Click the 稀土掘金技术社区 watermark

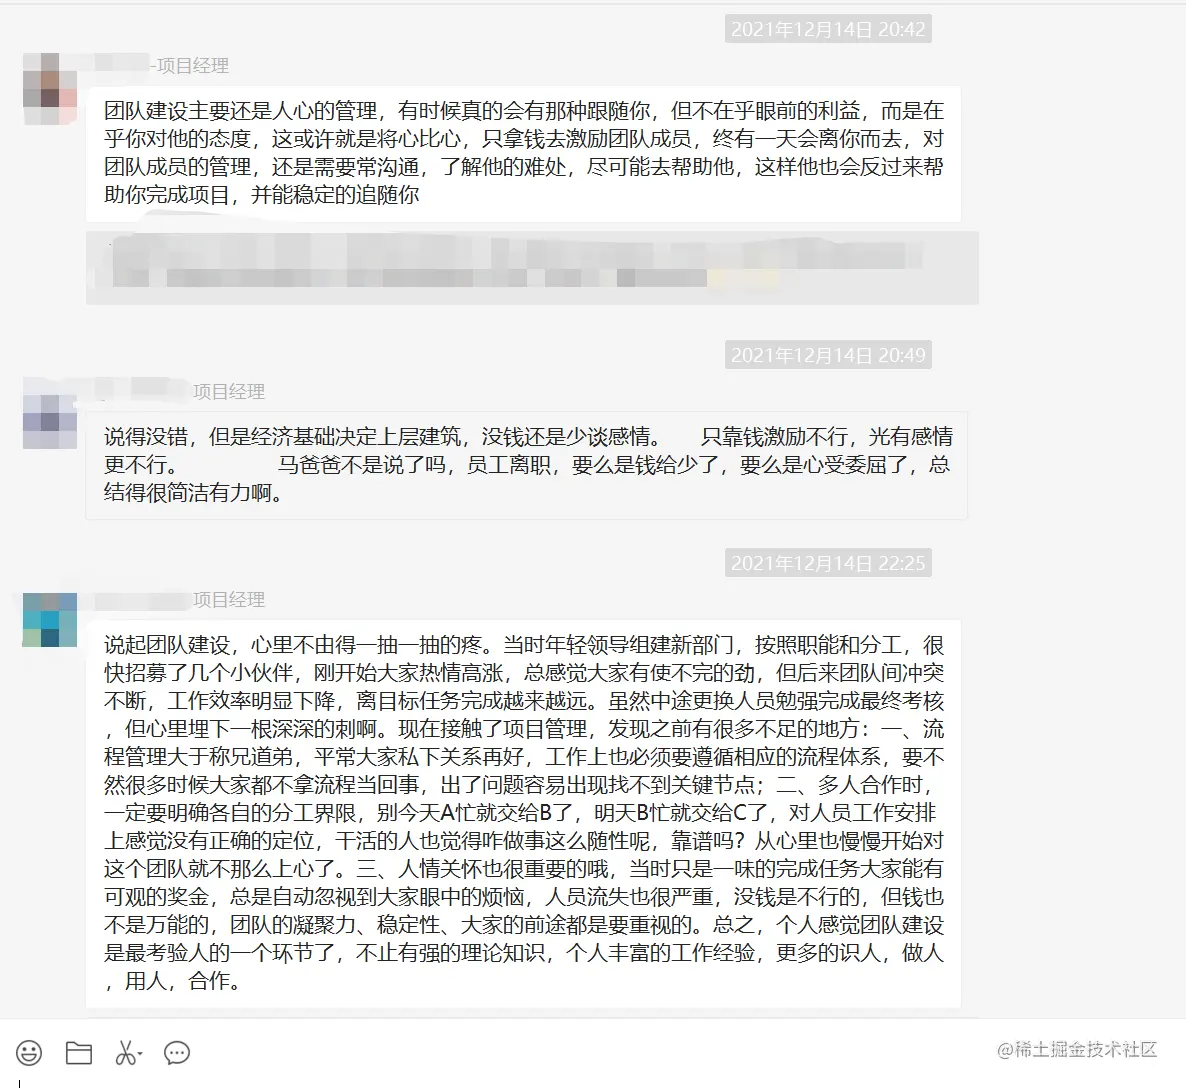point(1077,1049)
